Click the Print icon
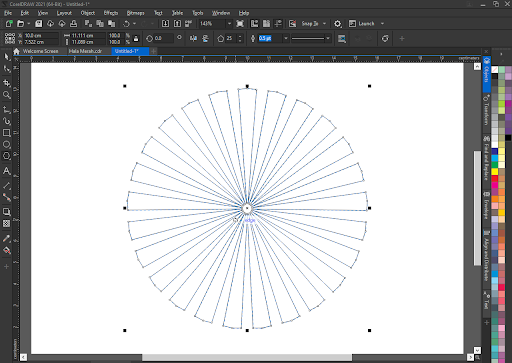Viewport: 512px width, 363px height. click(x=74, y=24)
